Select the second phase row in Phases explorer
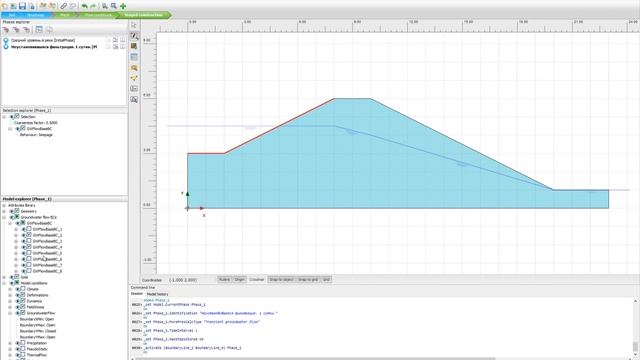This screenshot has height=360, width=640. 64,47
